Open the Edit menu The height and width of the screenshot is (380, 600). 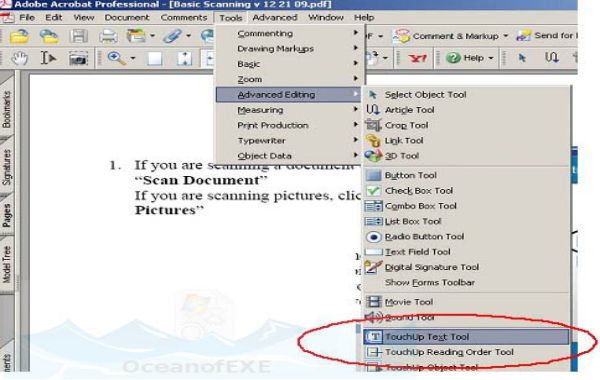pyautogui.click(x=54, y=18)
